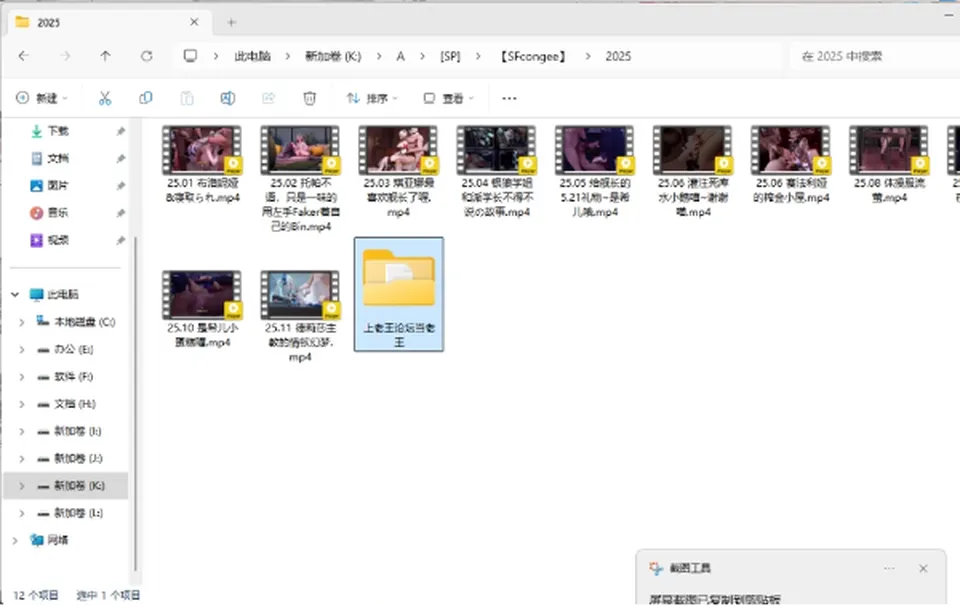Navigate to [SP] in the breadcrumb

[450, 56]
